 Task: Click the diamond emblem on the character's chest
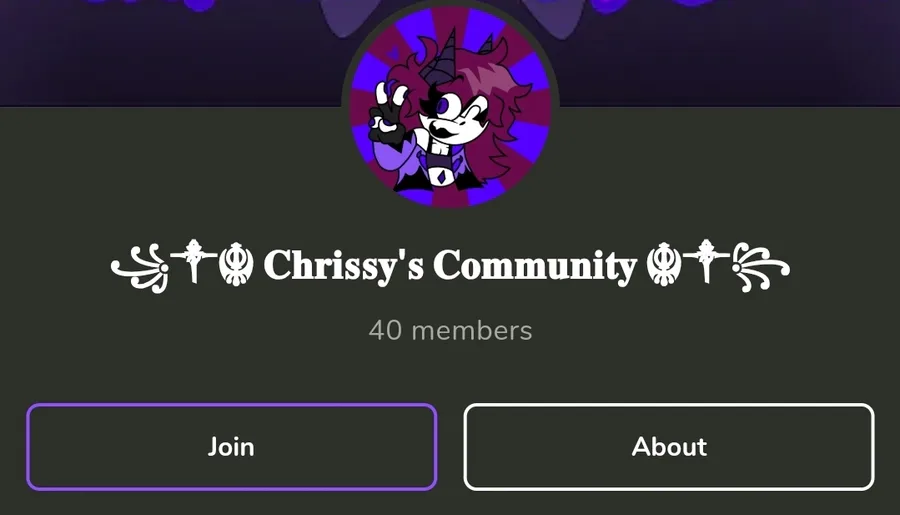(x=441, y=177)
